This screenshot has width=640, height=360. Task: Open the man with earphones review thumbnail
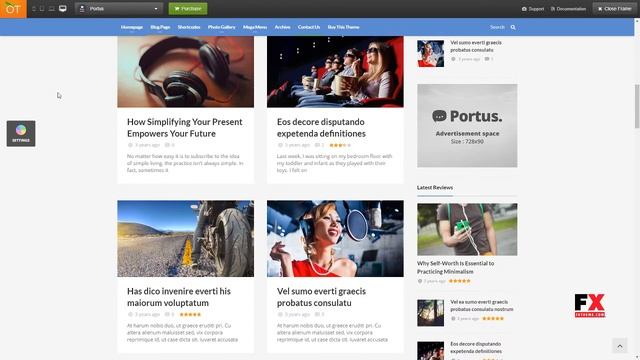tap(467, 229)
